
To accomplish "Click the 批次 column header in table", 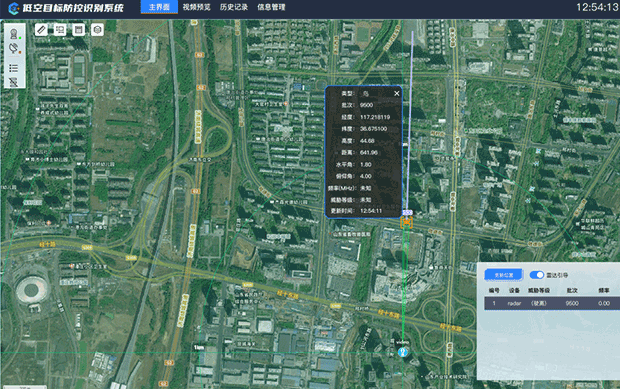I will (x=572, y=291).
